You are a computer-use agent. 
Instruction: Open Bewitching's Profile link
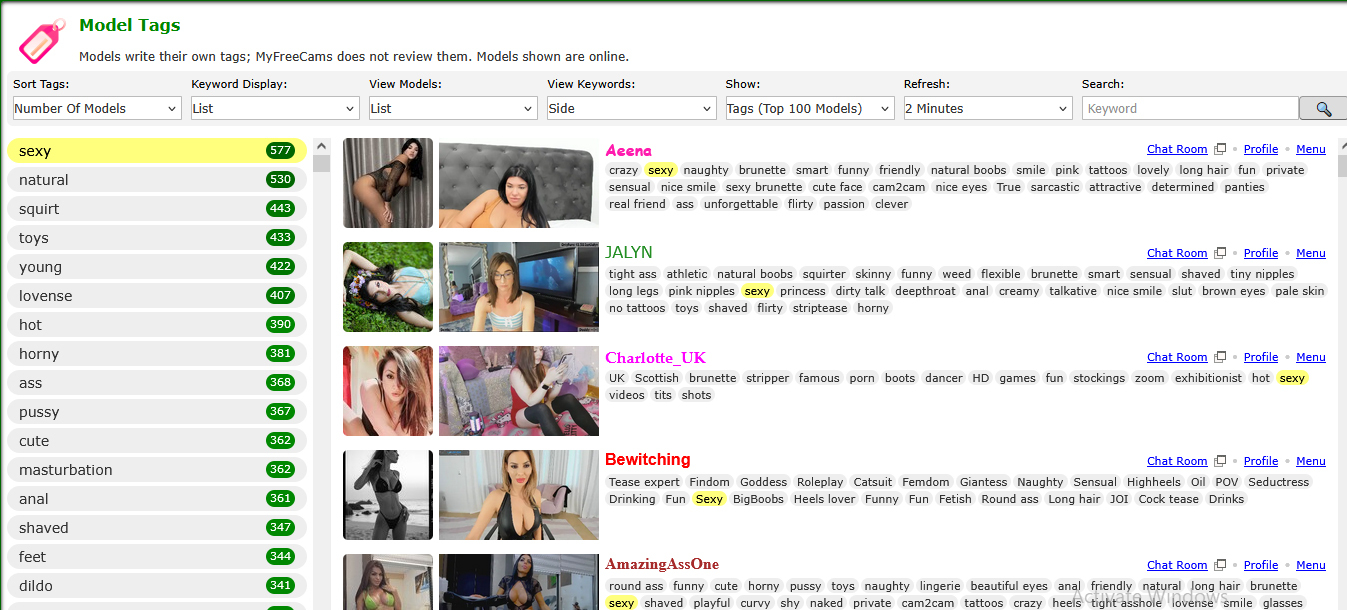click(x=1261, y=461)
